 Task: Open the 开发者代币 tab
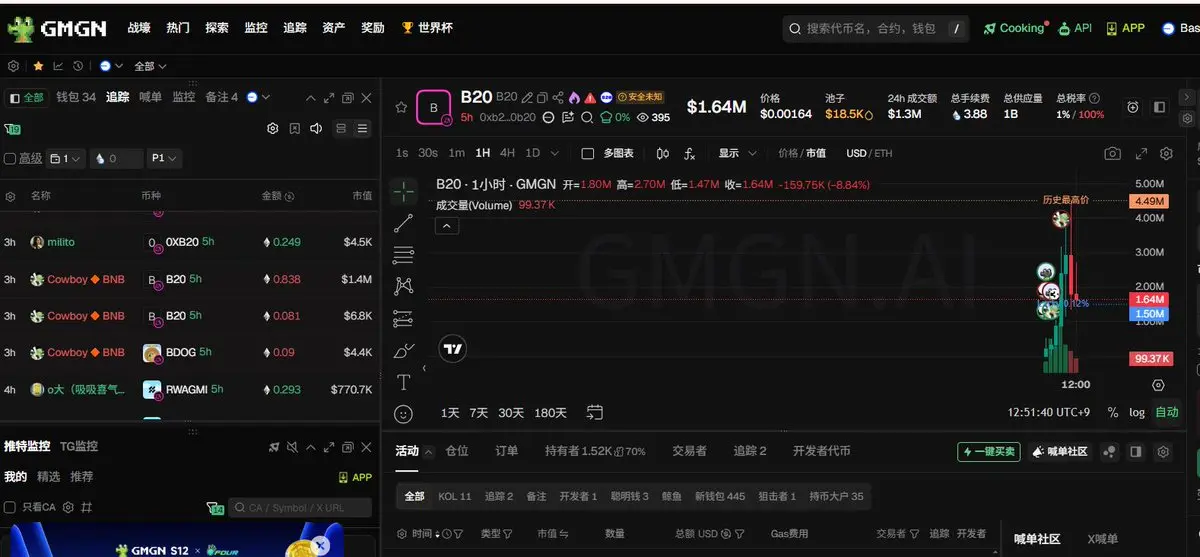821,451
